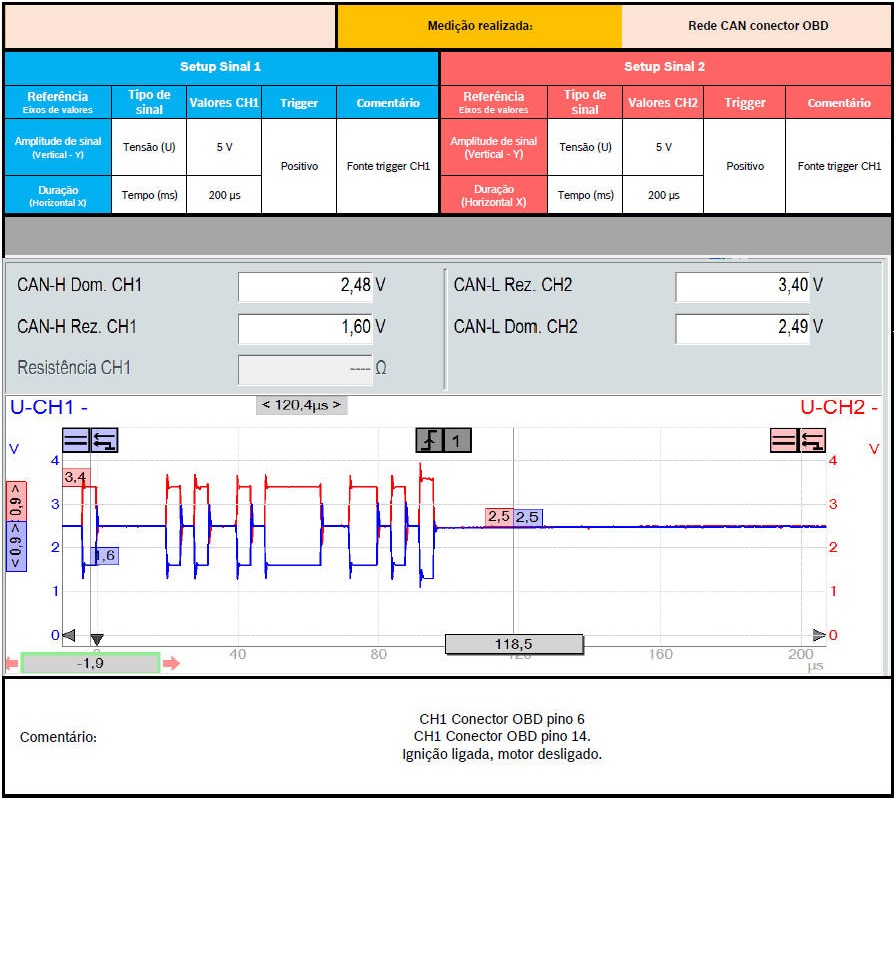The image size is (896, 953).
Task: Select the Setup Sinal 1 header
Action: (221, 67)
